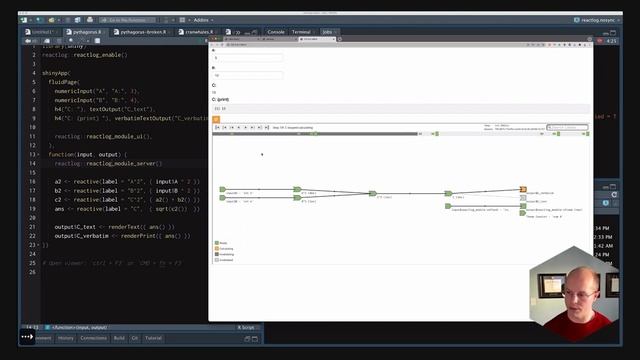Image resolution: width=640 pixels, height=360 pixels.
Task: Open the Tutorial tab
Action: point(153,338)
